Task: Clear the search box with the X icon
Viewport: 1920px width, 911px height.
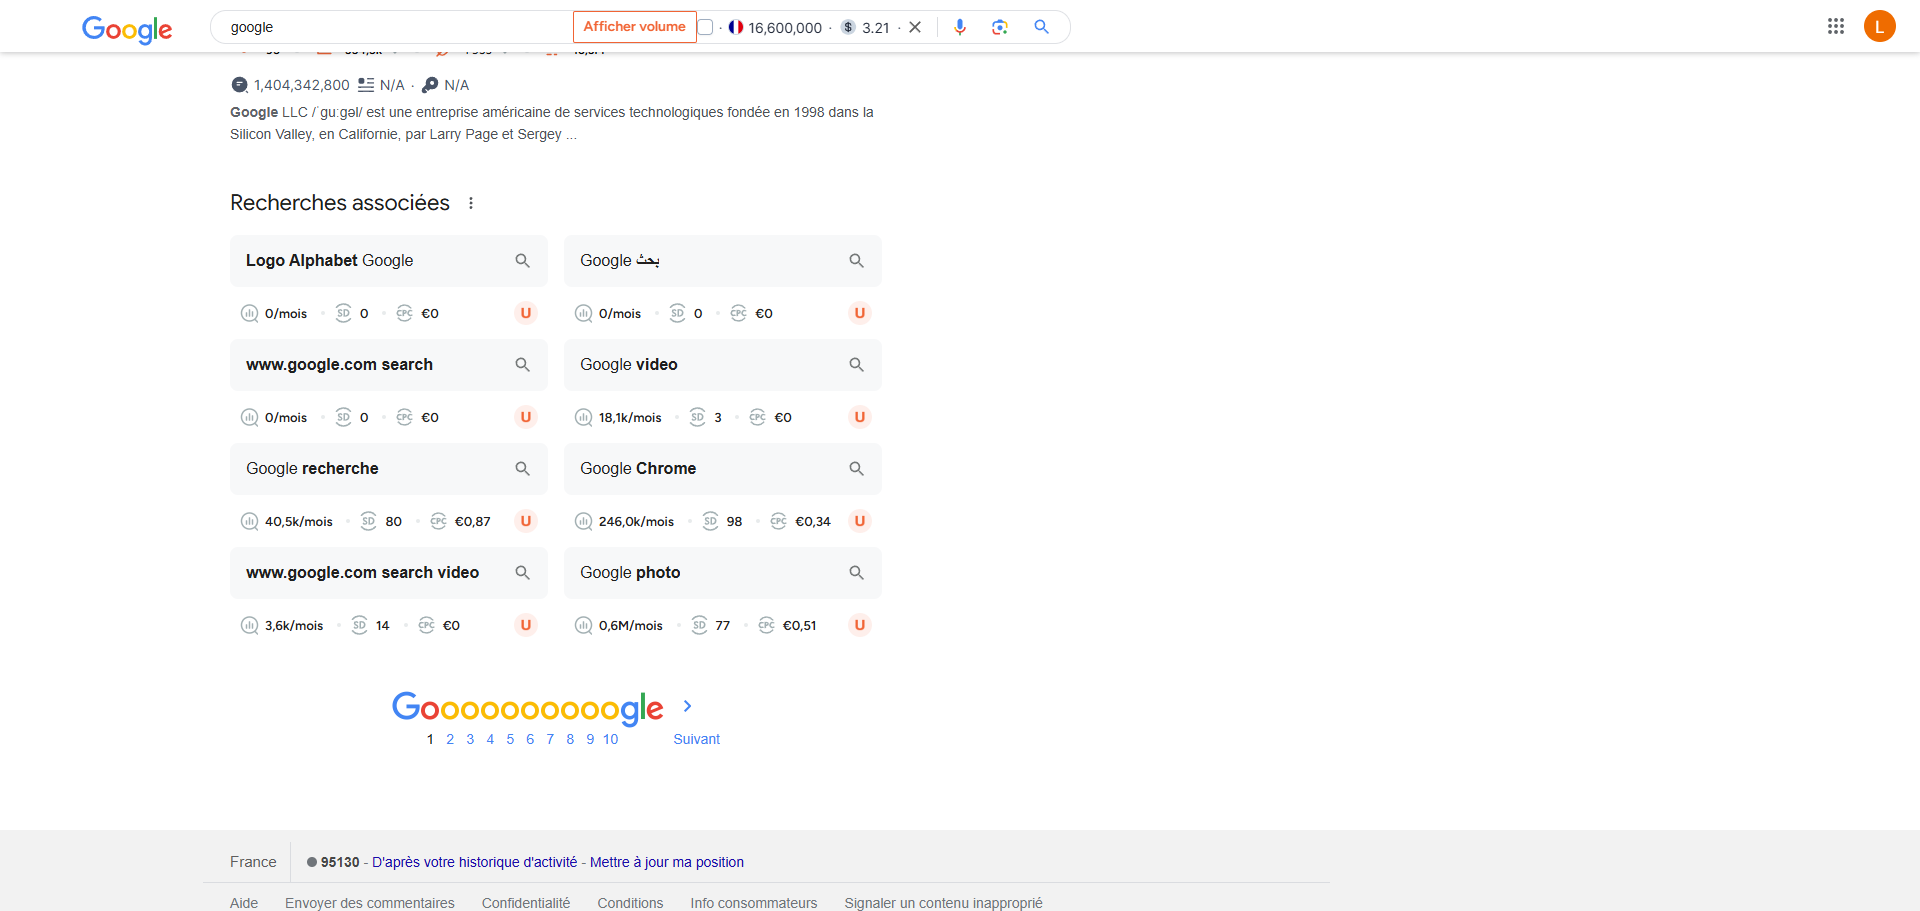Action: coord(914,27)
